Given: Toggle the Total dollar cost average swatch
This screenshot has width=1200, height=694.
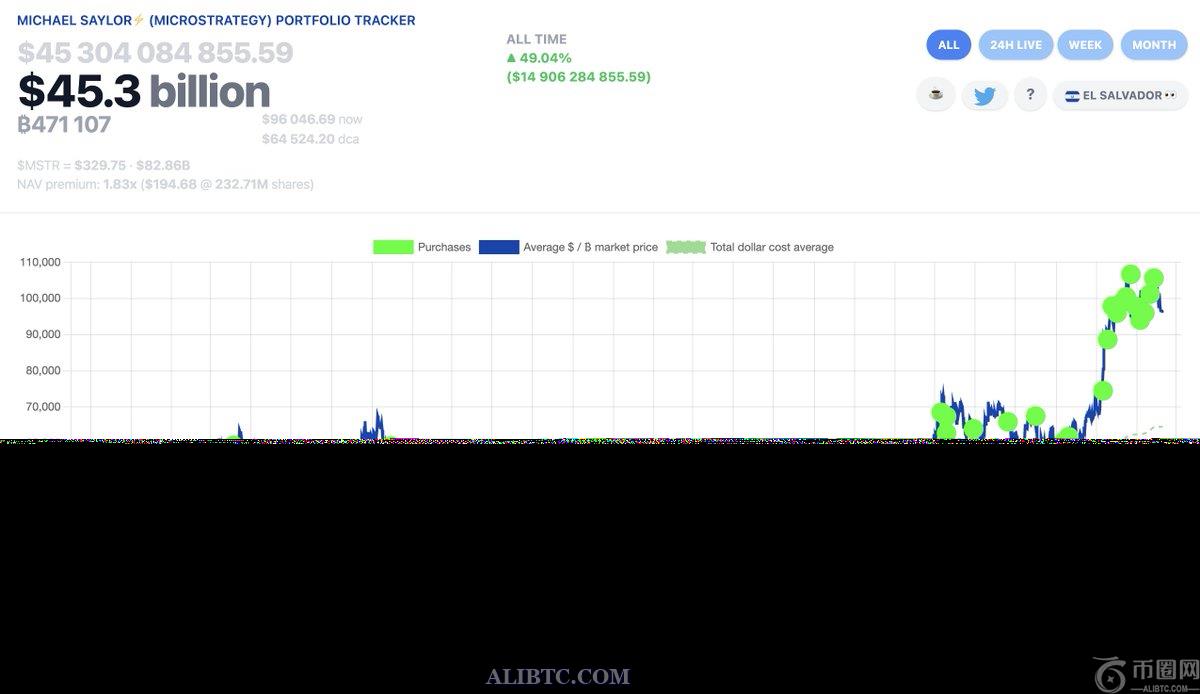Looking at the screenshot, I should [686, 247].
